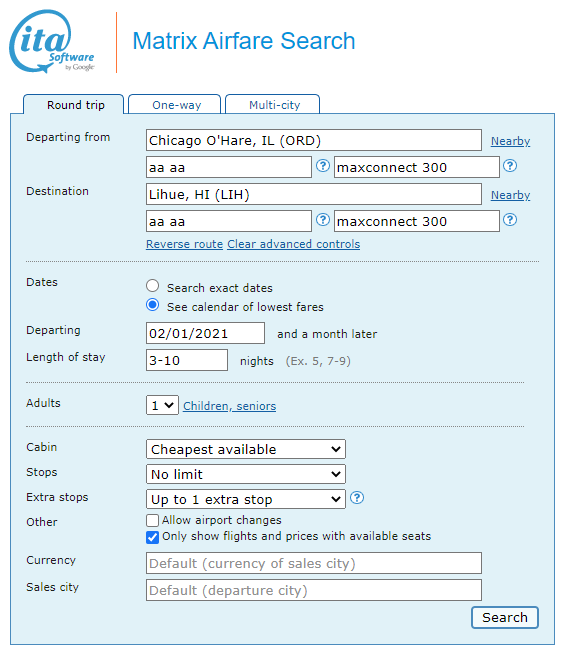Expand the Cabin dropdown
The width and height of the screenshot is (567, 662).
(246, 449)
